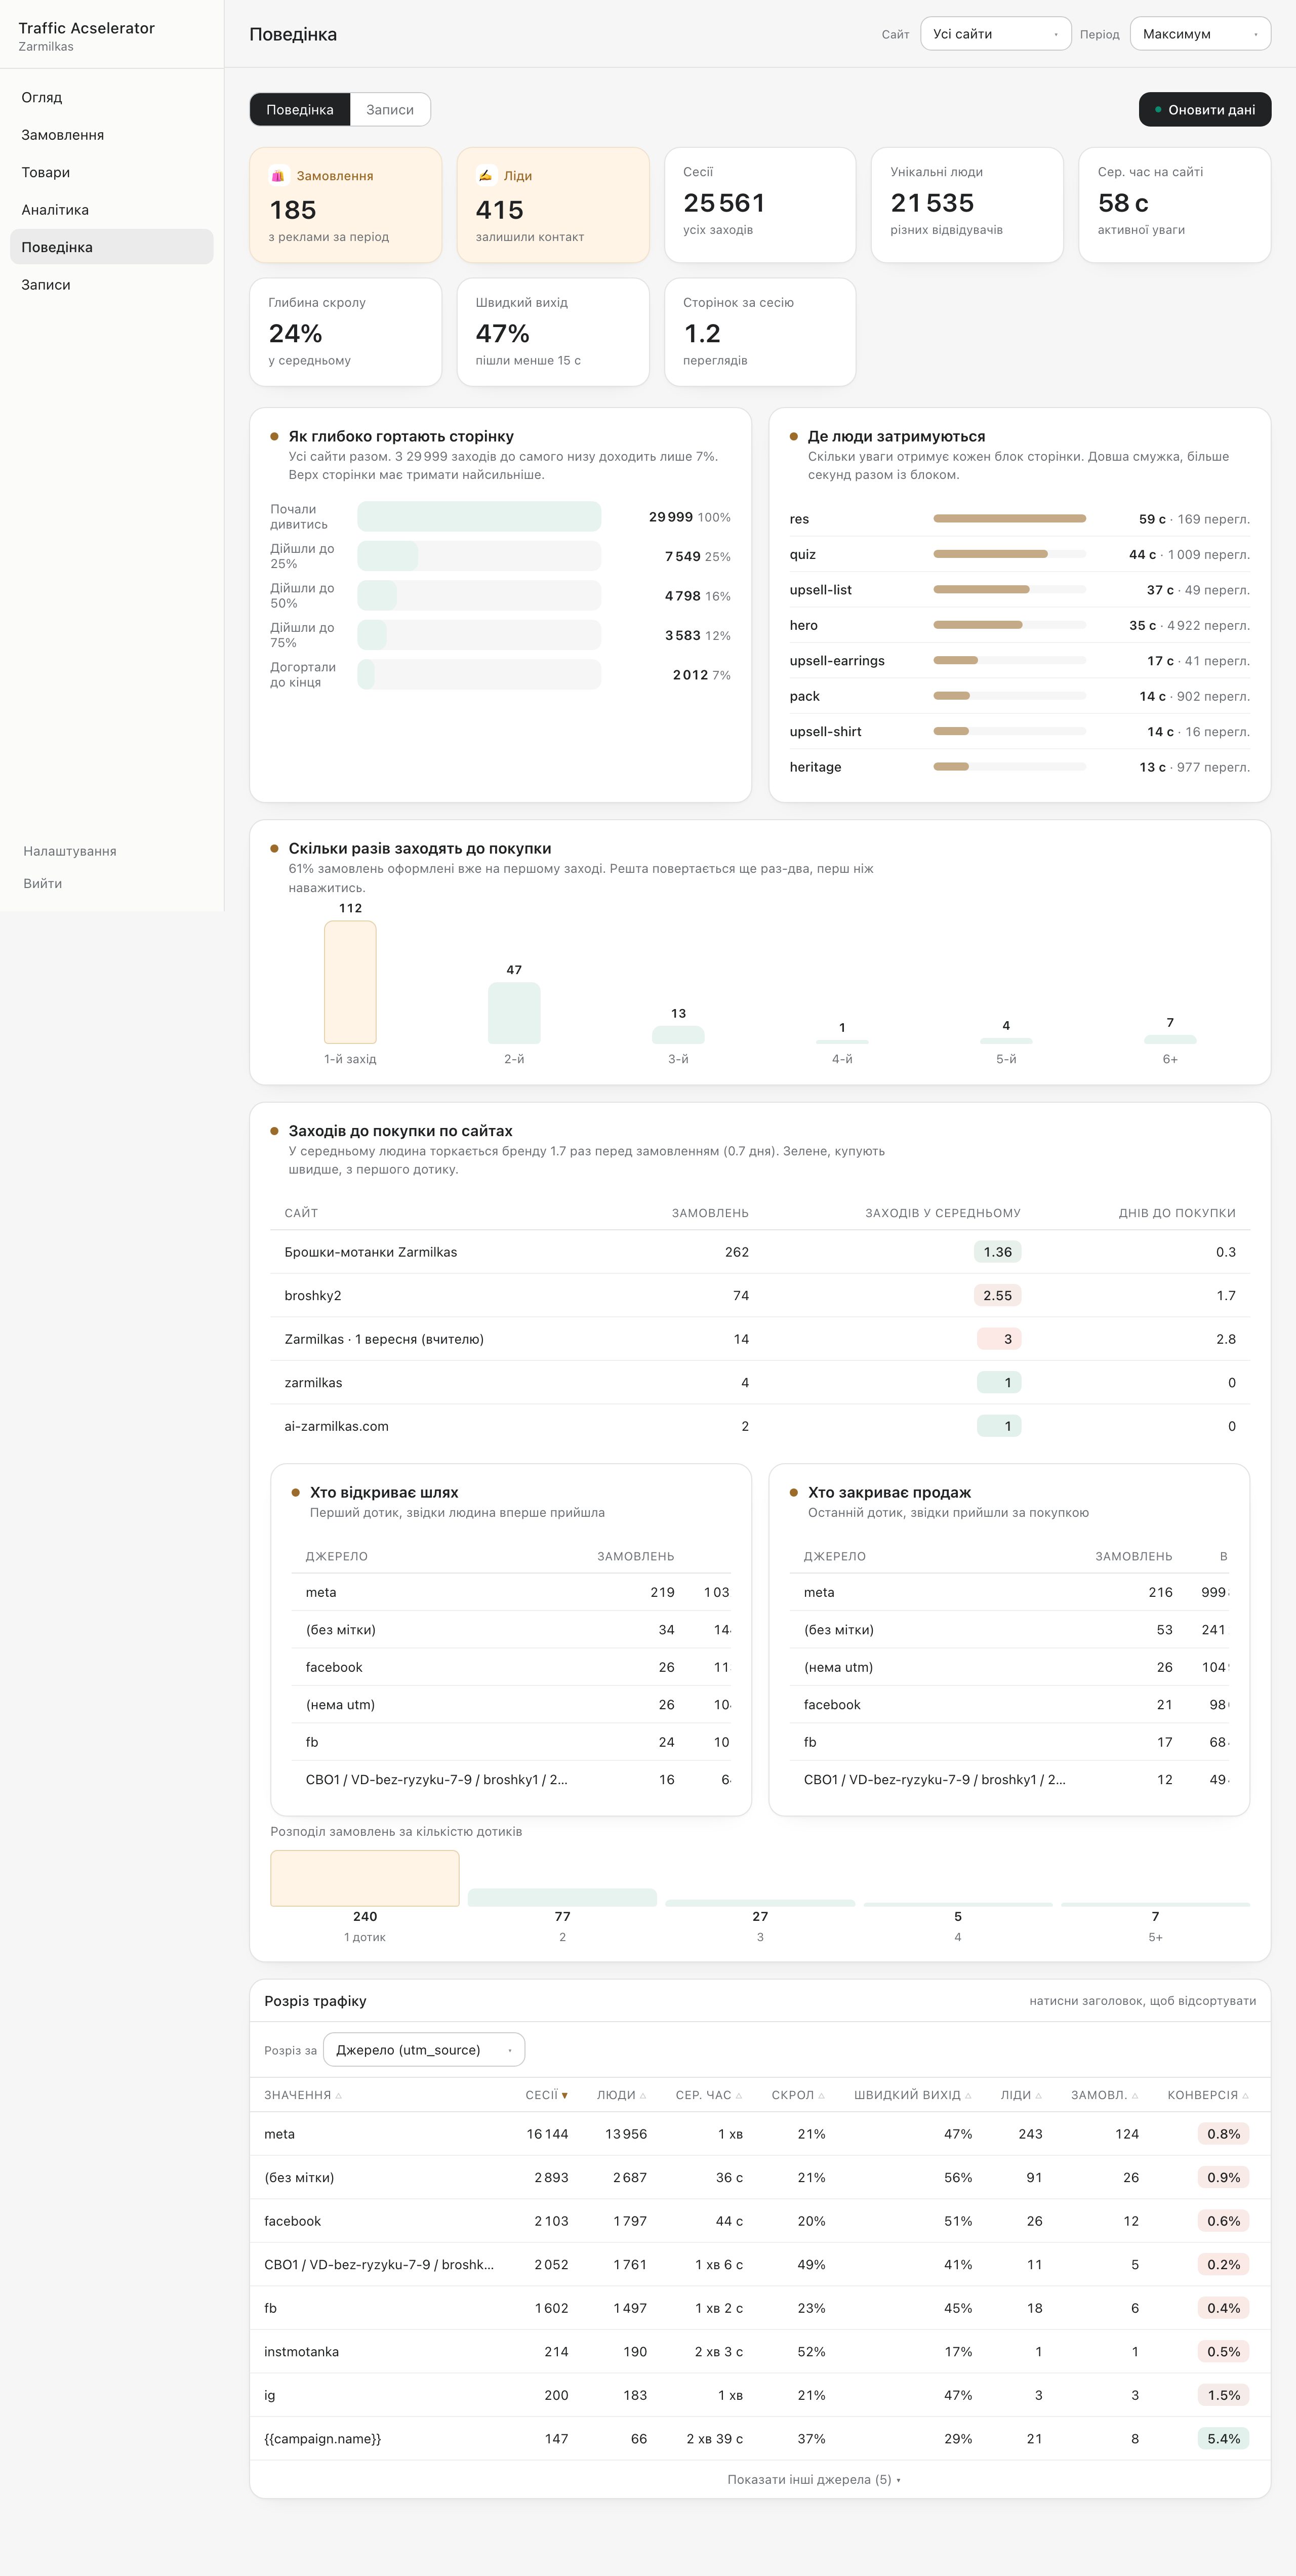
Task: Click the Сер. час на сайті card
Action: (x=1175, y=205)
